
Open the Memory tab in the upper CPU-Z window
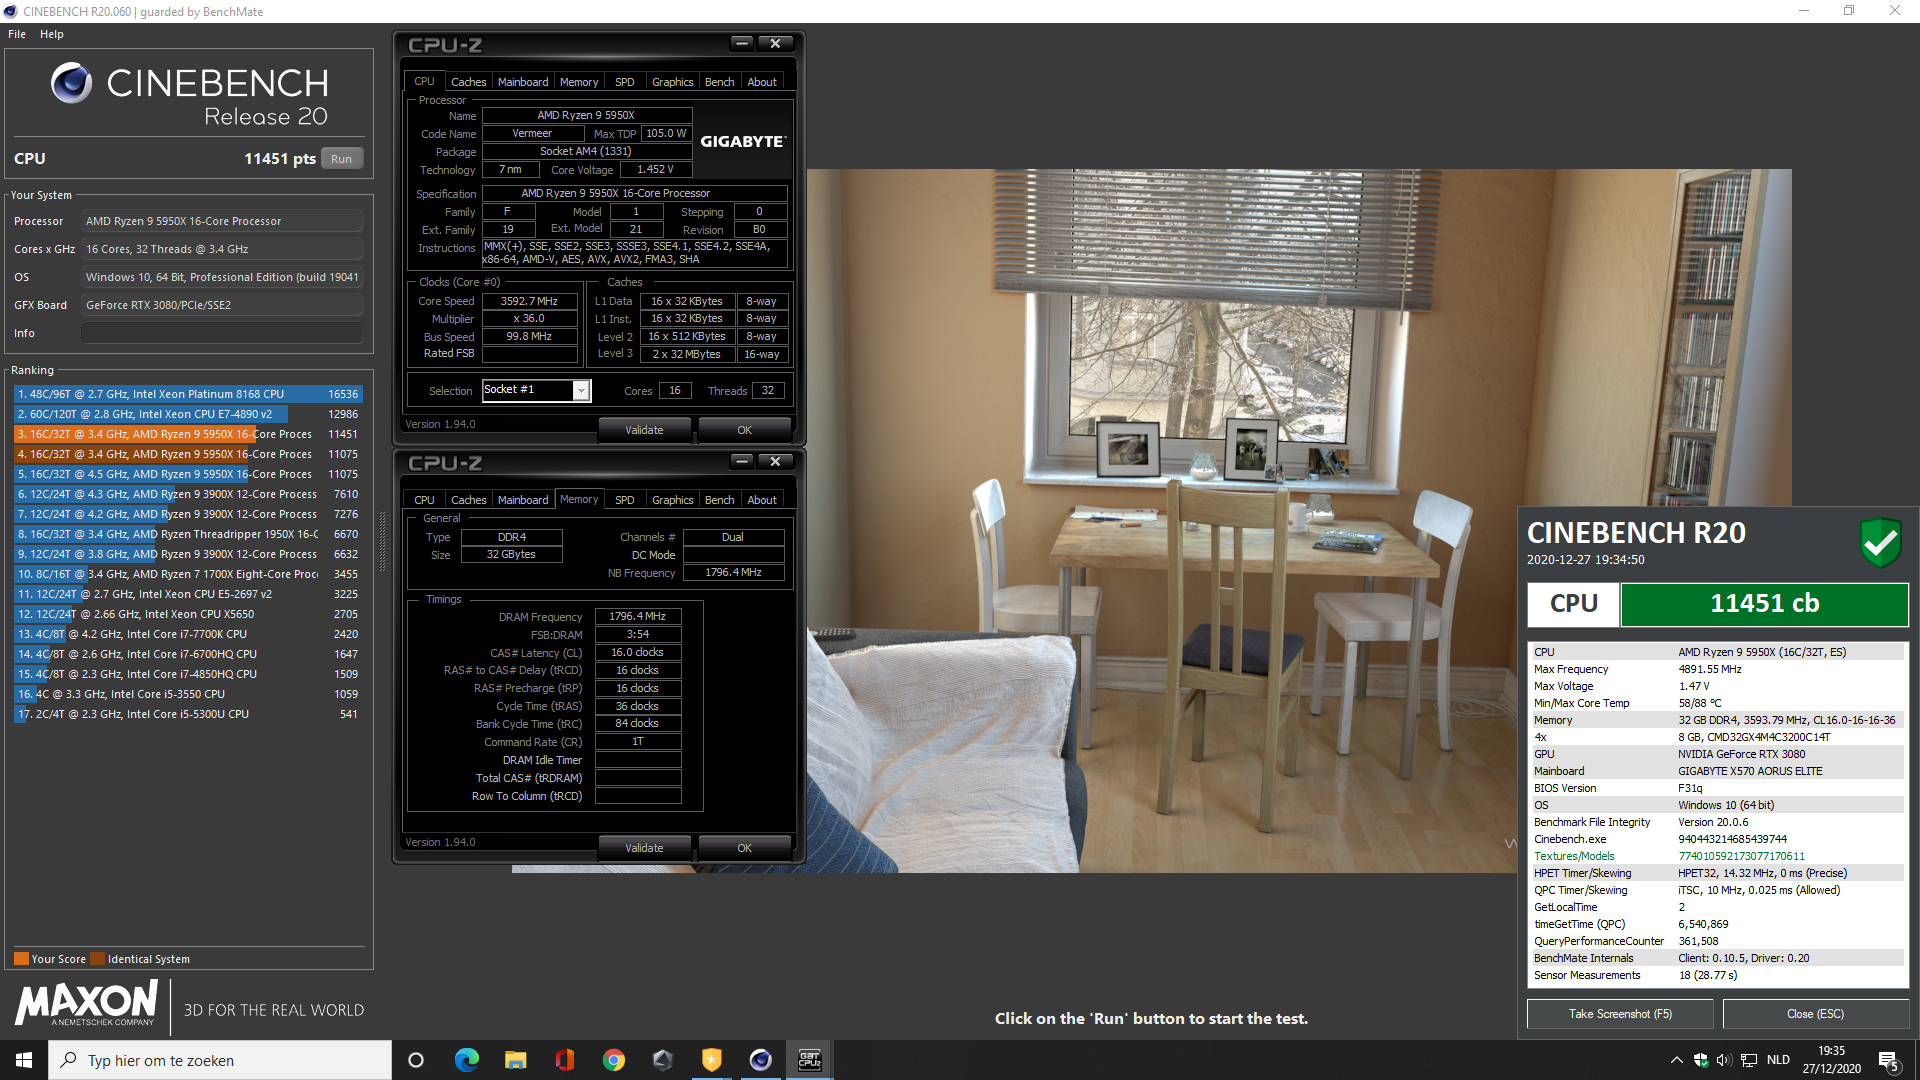point(579,82)
